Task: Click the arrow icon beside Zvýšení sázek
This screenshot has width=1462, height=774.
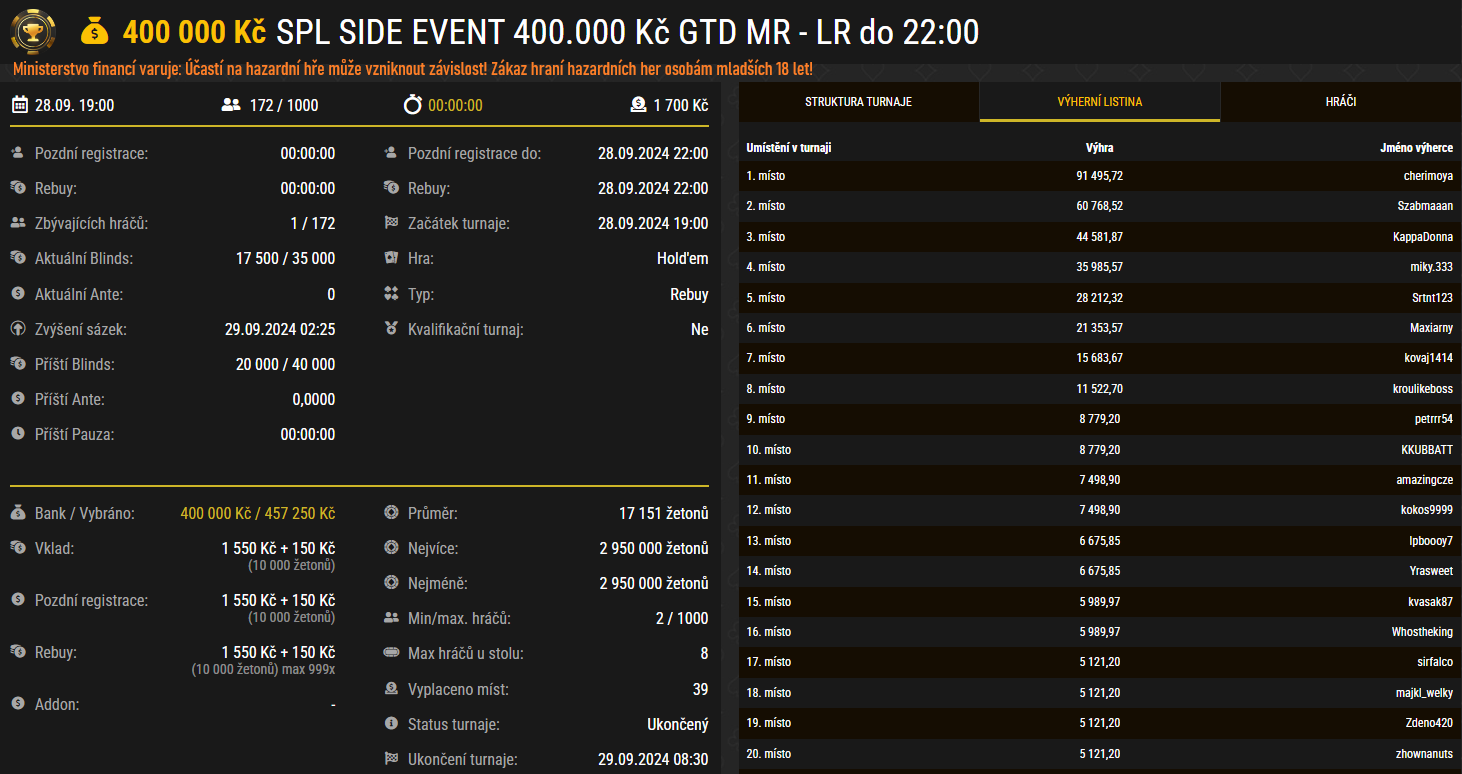Action: (x=18, y=328)
